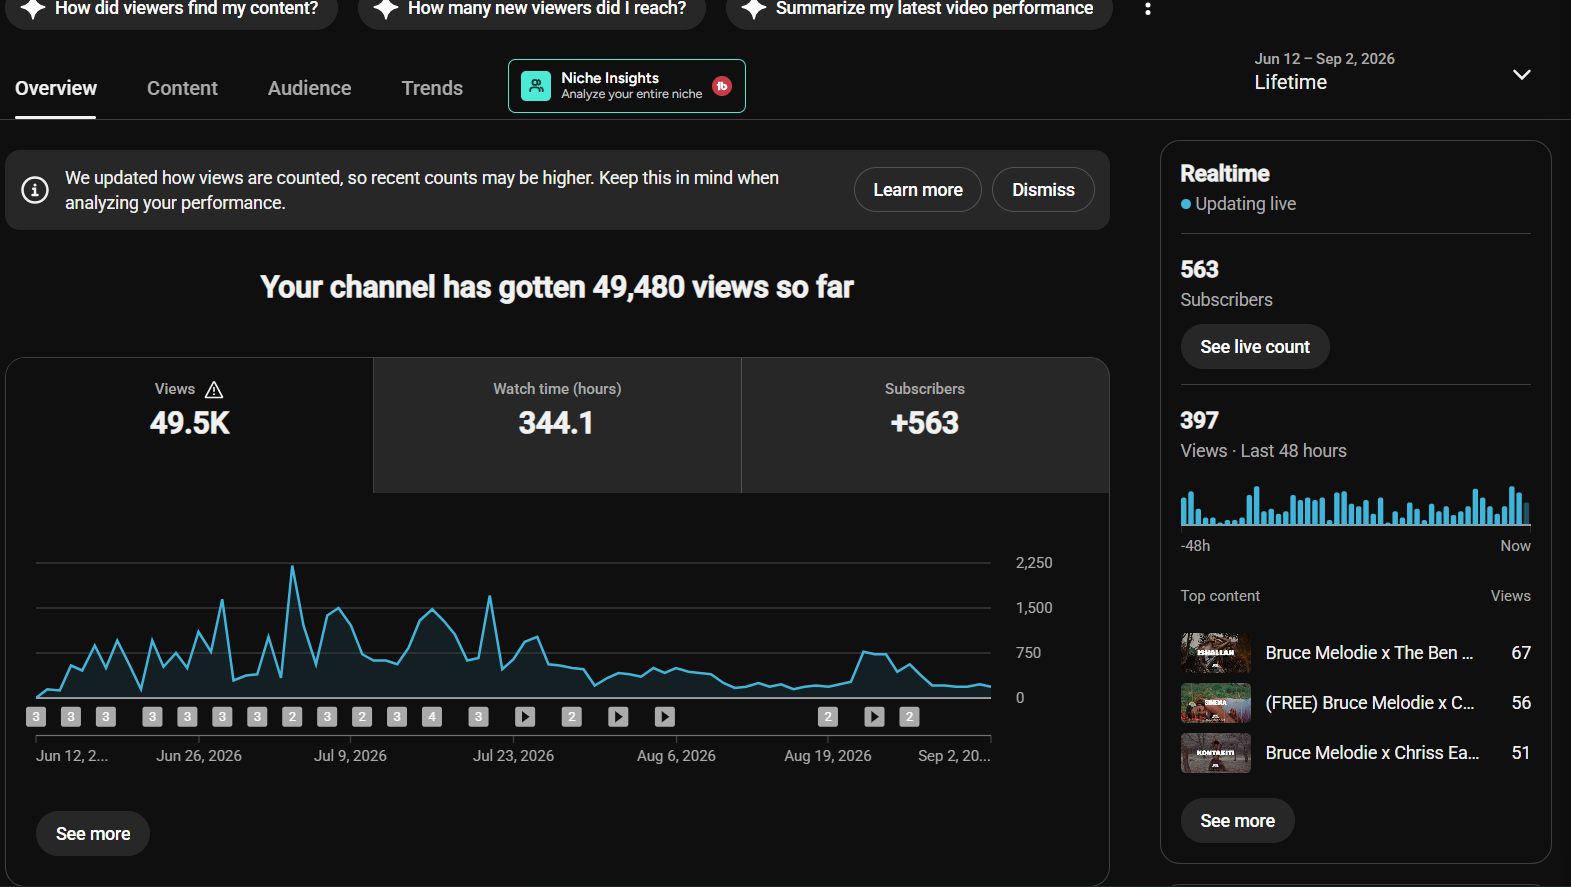Switch to the Audience tab
The height and width of the screenshot is (887, 1571).
click(309, 88)
